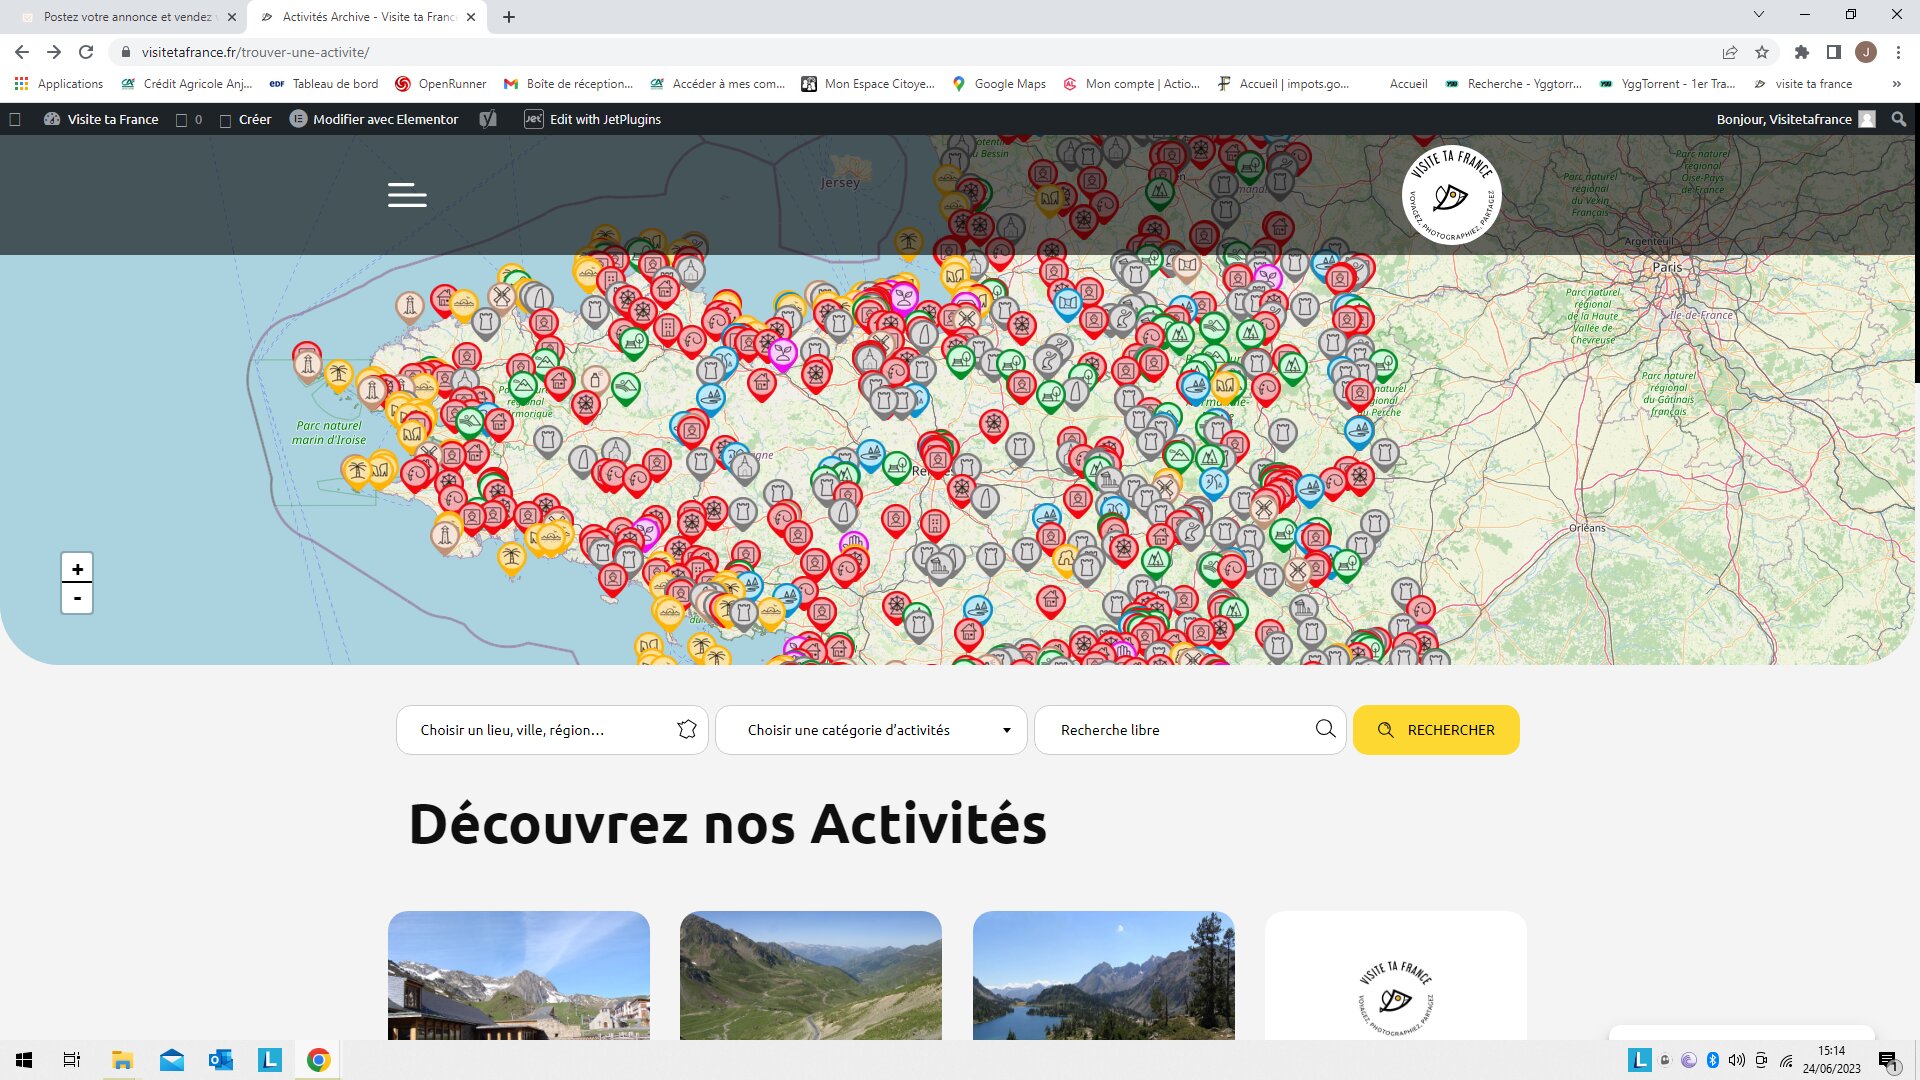Open Google Maps bookmark

pos(999,84)
